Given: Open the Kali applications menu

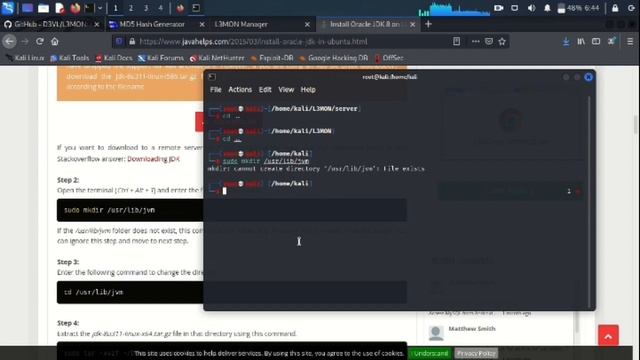Looking at the screenshot, I should [8, 8].
